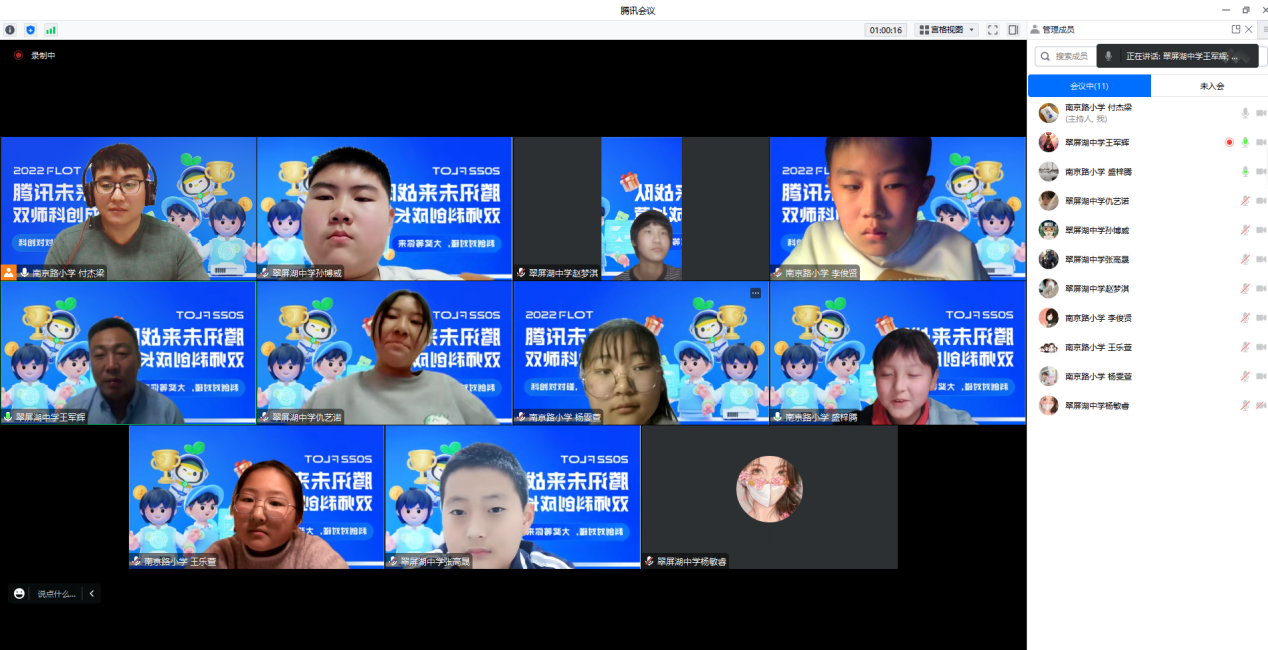1268x650 pixels.
Task: Mute 王军辉 via microphone icon
Action: (1245, 143)
